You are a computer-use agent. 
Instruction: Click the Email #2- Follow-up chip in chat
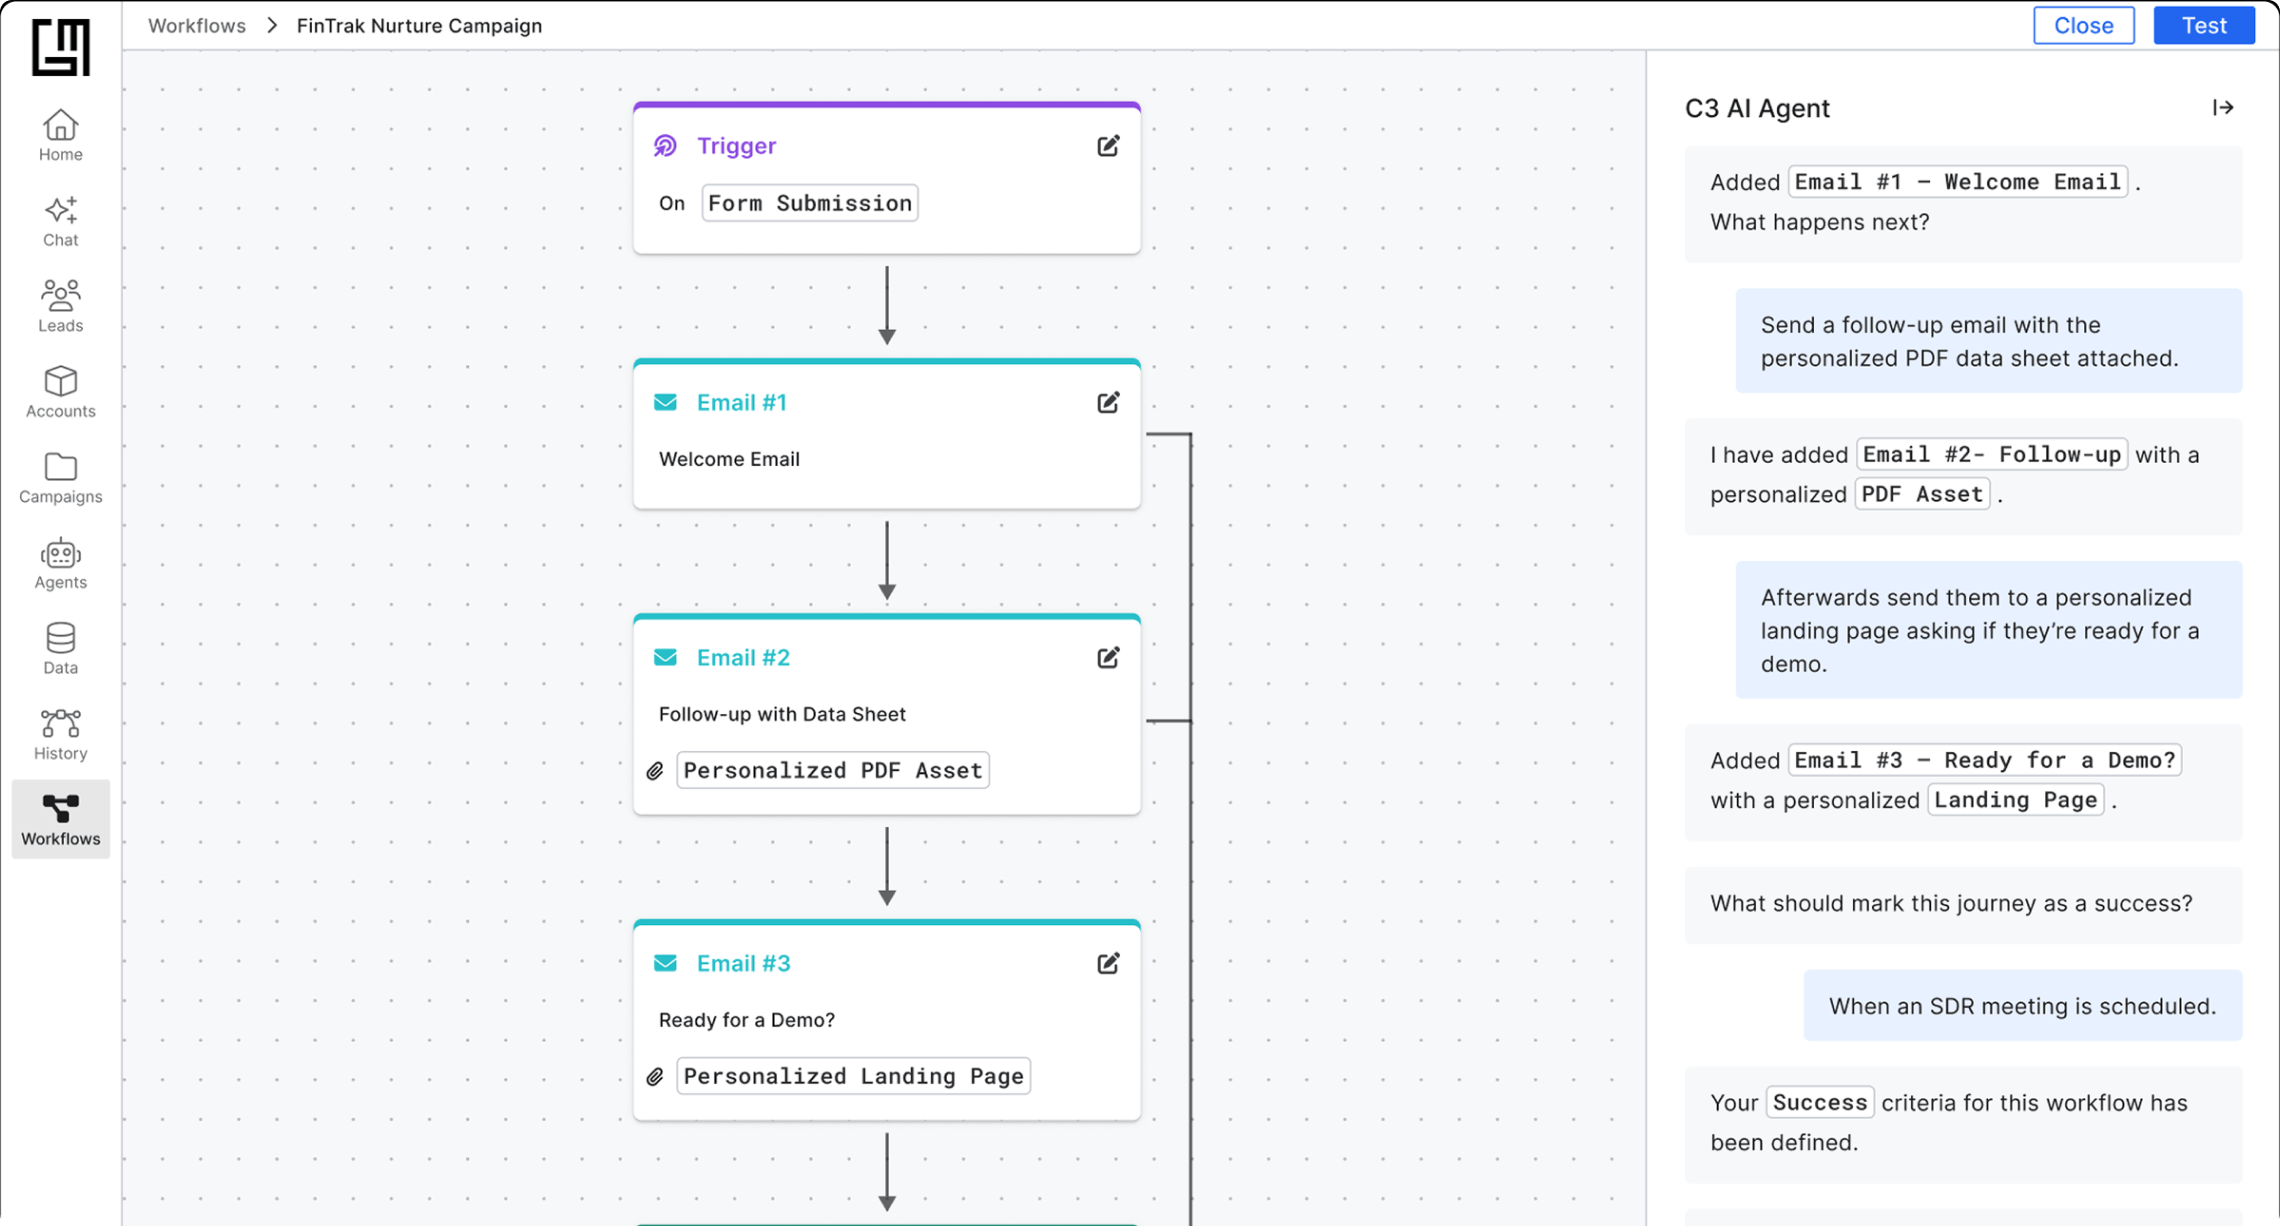coord(1992,455)
